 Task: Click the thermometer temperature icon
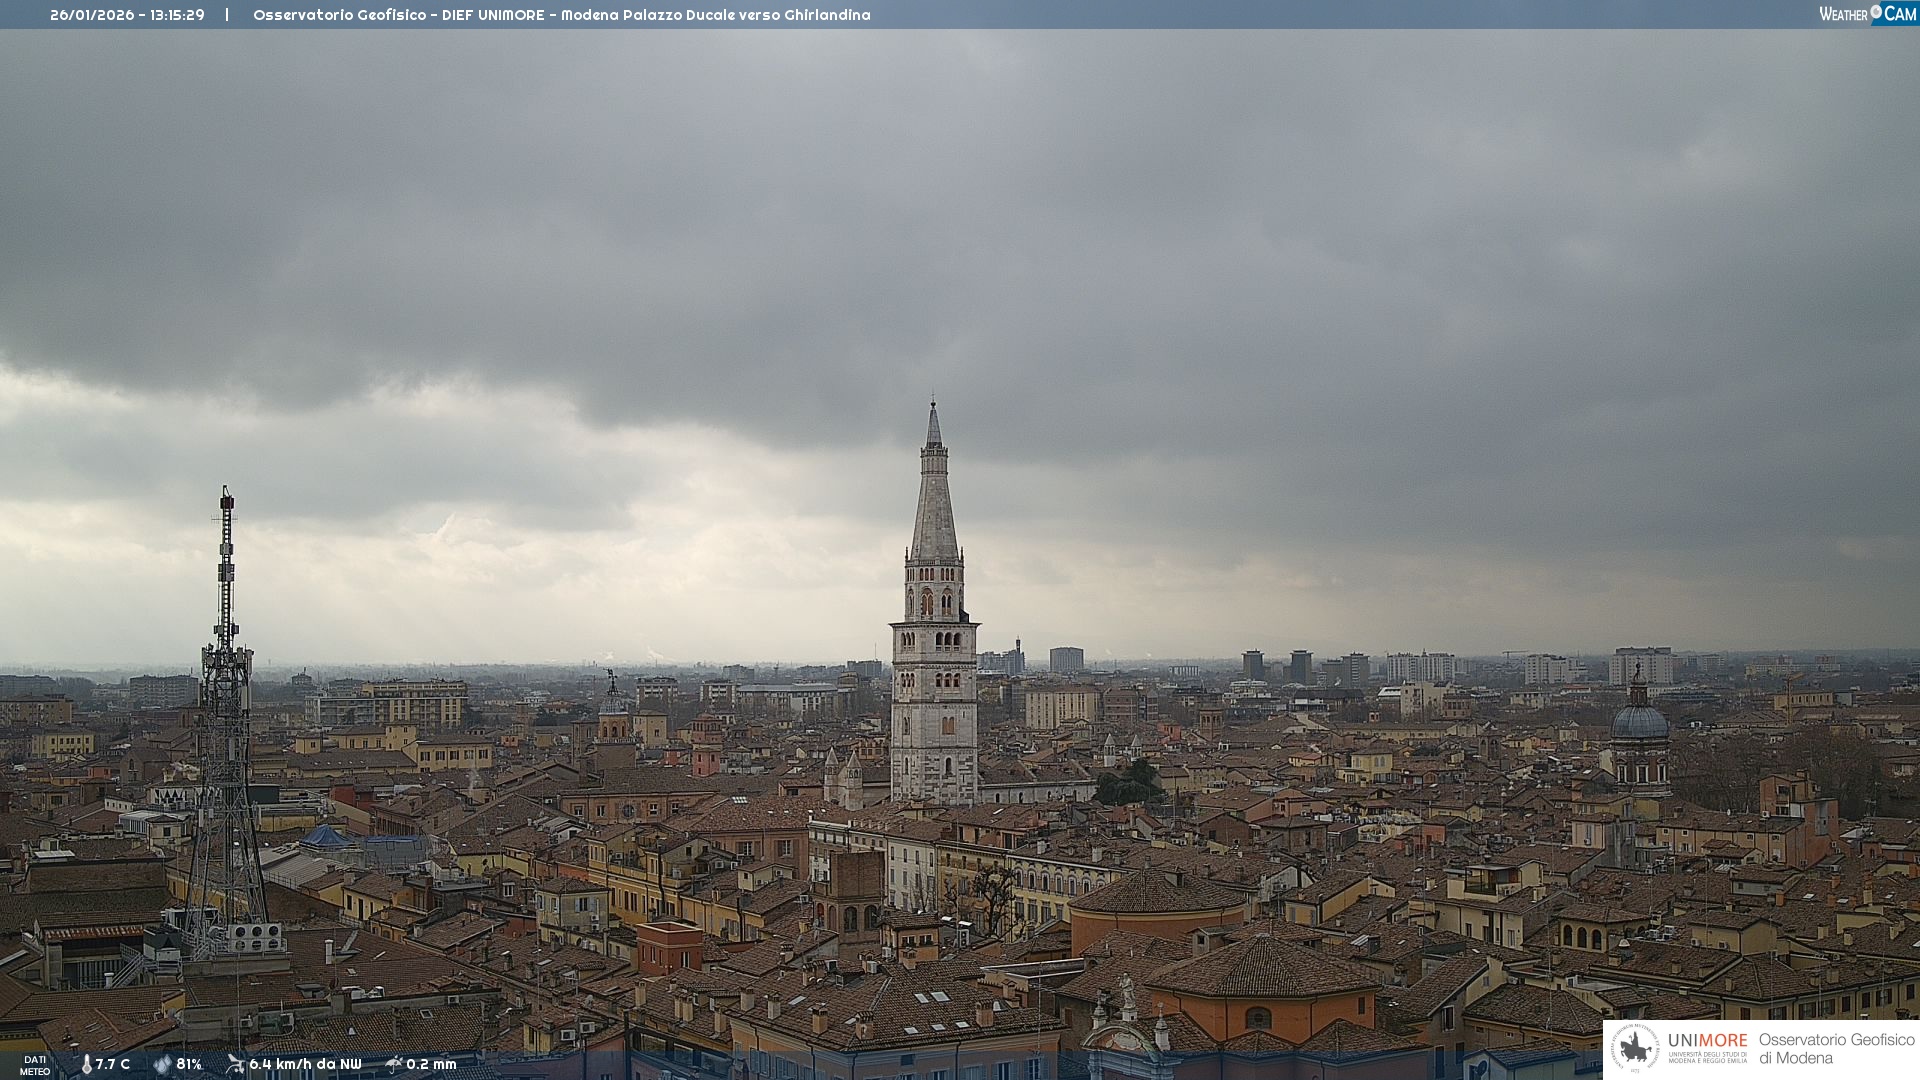87,1064
